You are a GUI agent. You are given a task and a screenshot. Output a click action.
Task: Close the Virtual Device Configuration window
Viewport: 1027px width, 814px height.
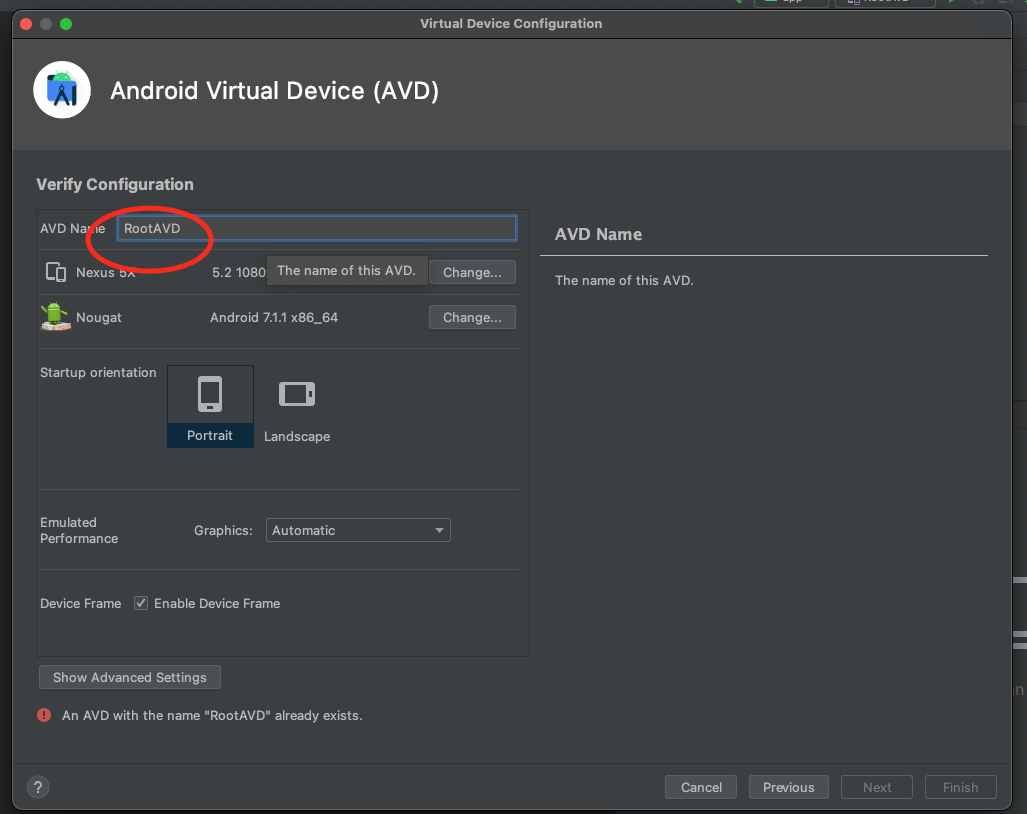pyautogui.click(x=26, y=24)
